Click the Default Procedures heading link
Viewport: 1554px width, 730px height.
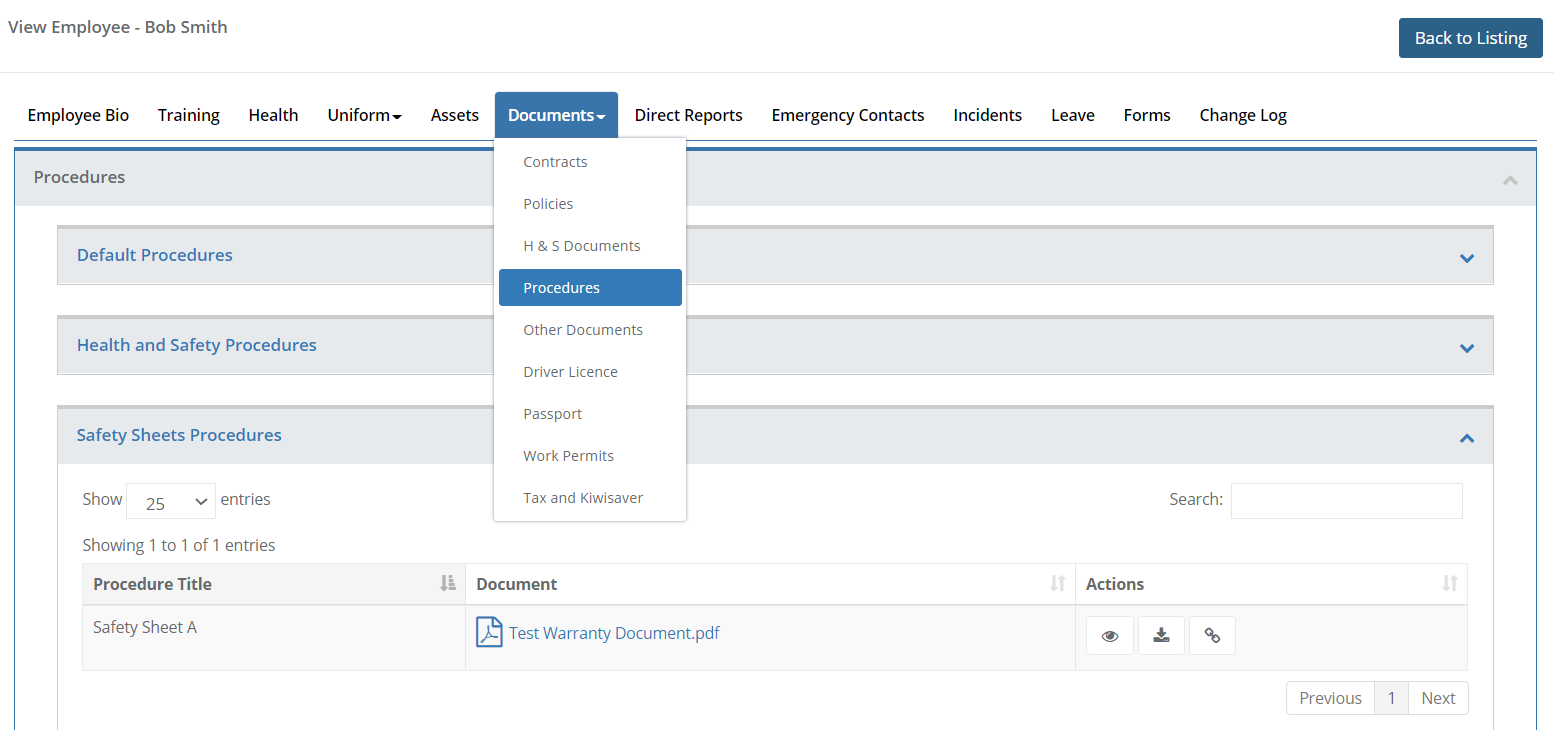pyautogui.click(x=155, y=255)
